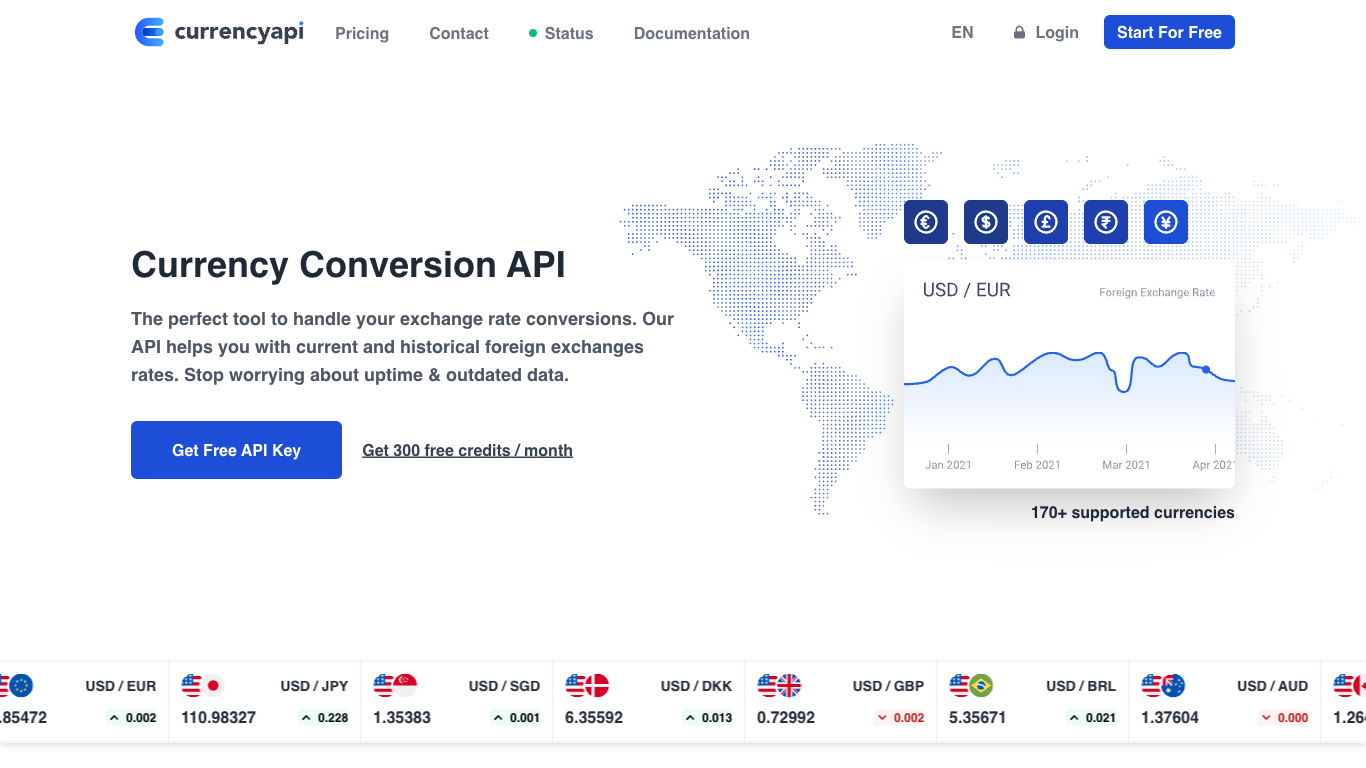Open the Pricing page
This screenshot has width=1366, height=768.
click(362, 33)
